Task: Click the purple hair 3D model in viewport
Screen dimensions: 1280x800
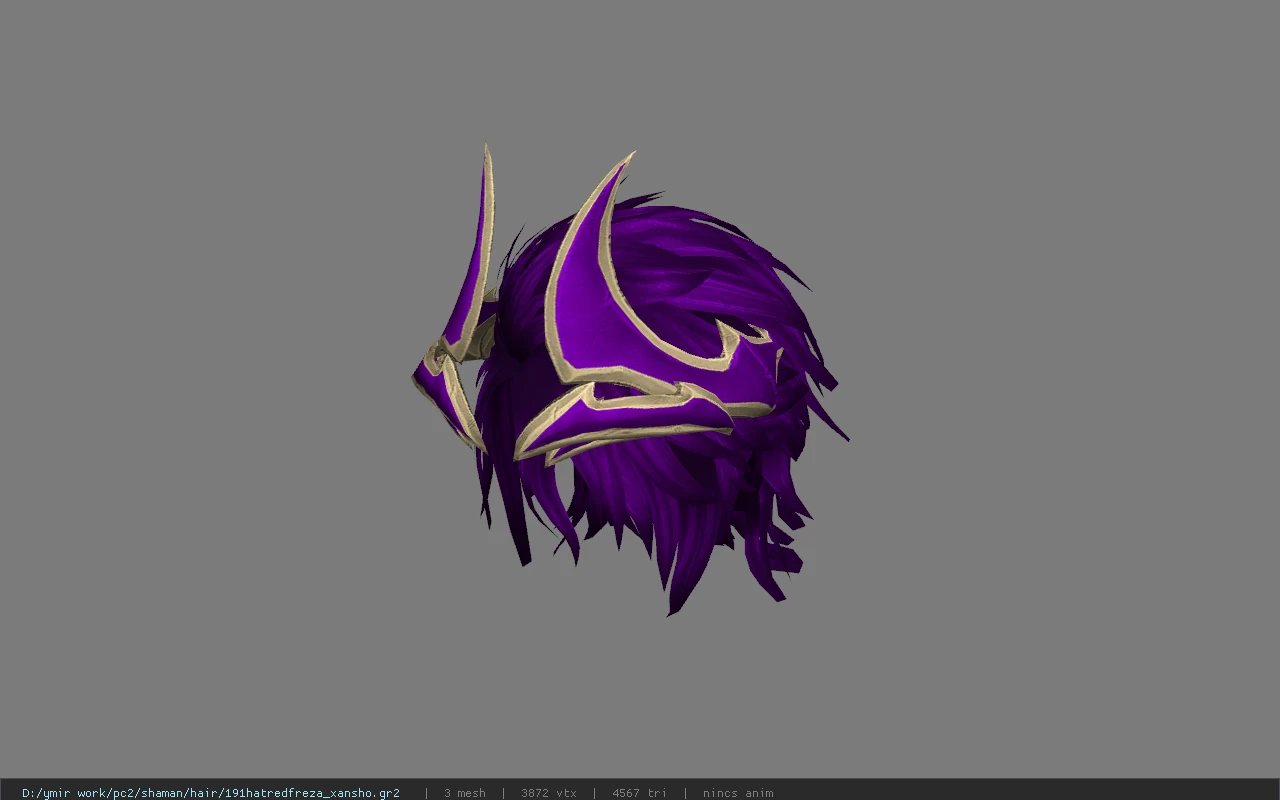Action: pos(630,380)
